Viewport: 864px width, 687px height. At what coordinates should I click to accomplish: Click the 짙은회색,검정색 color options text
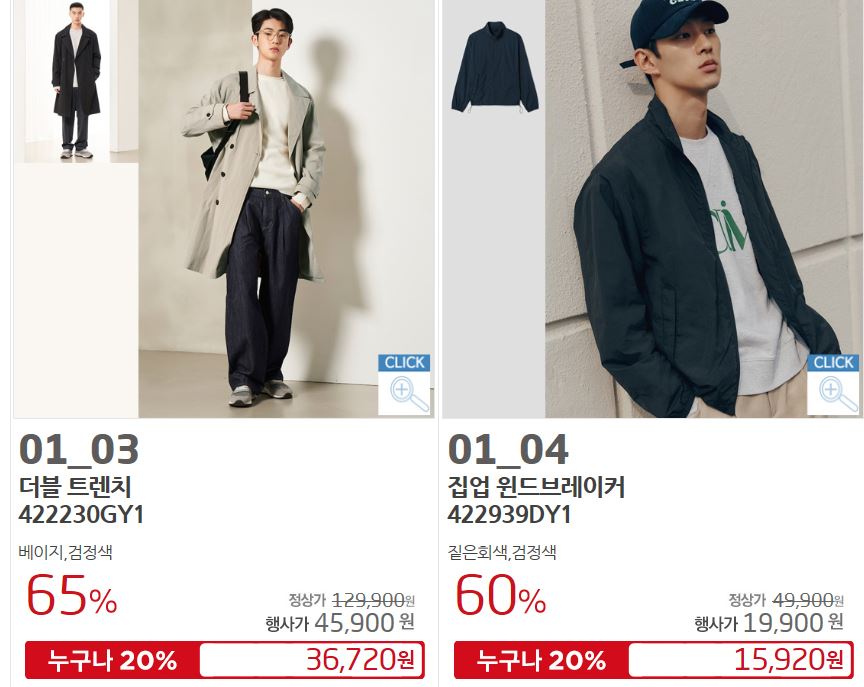point(502,552)
